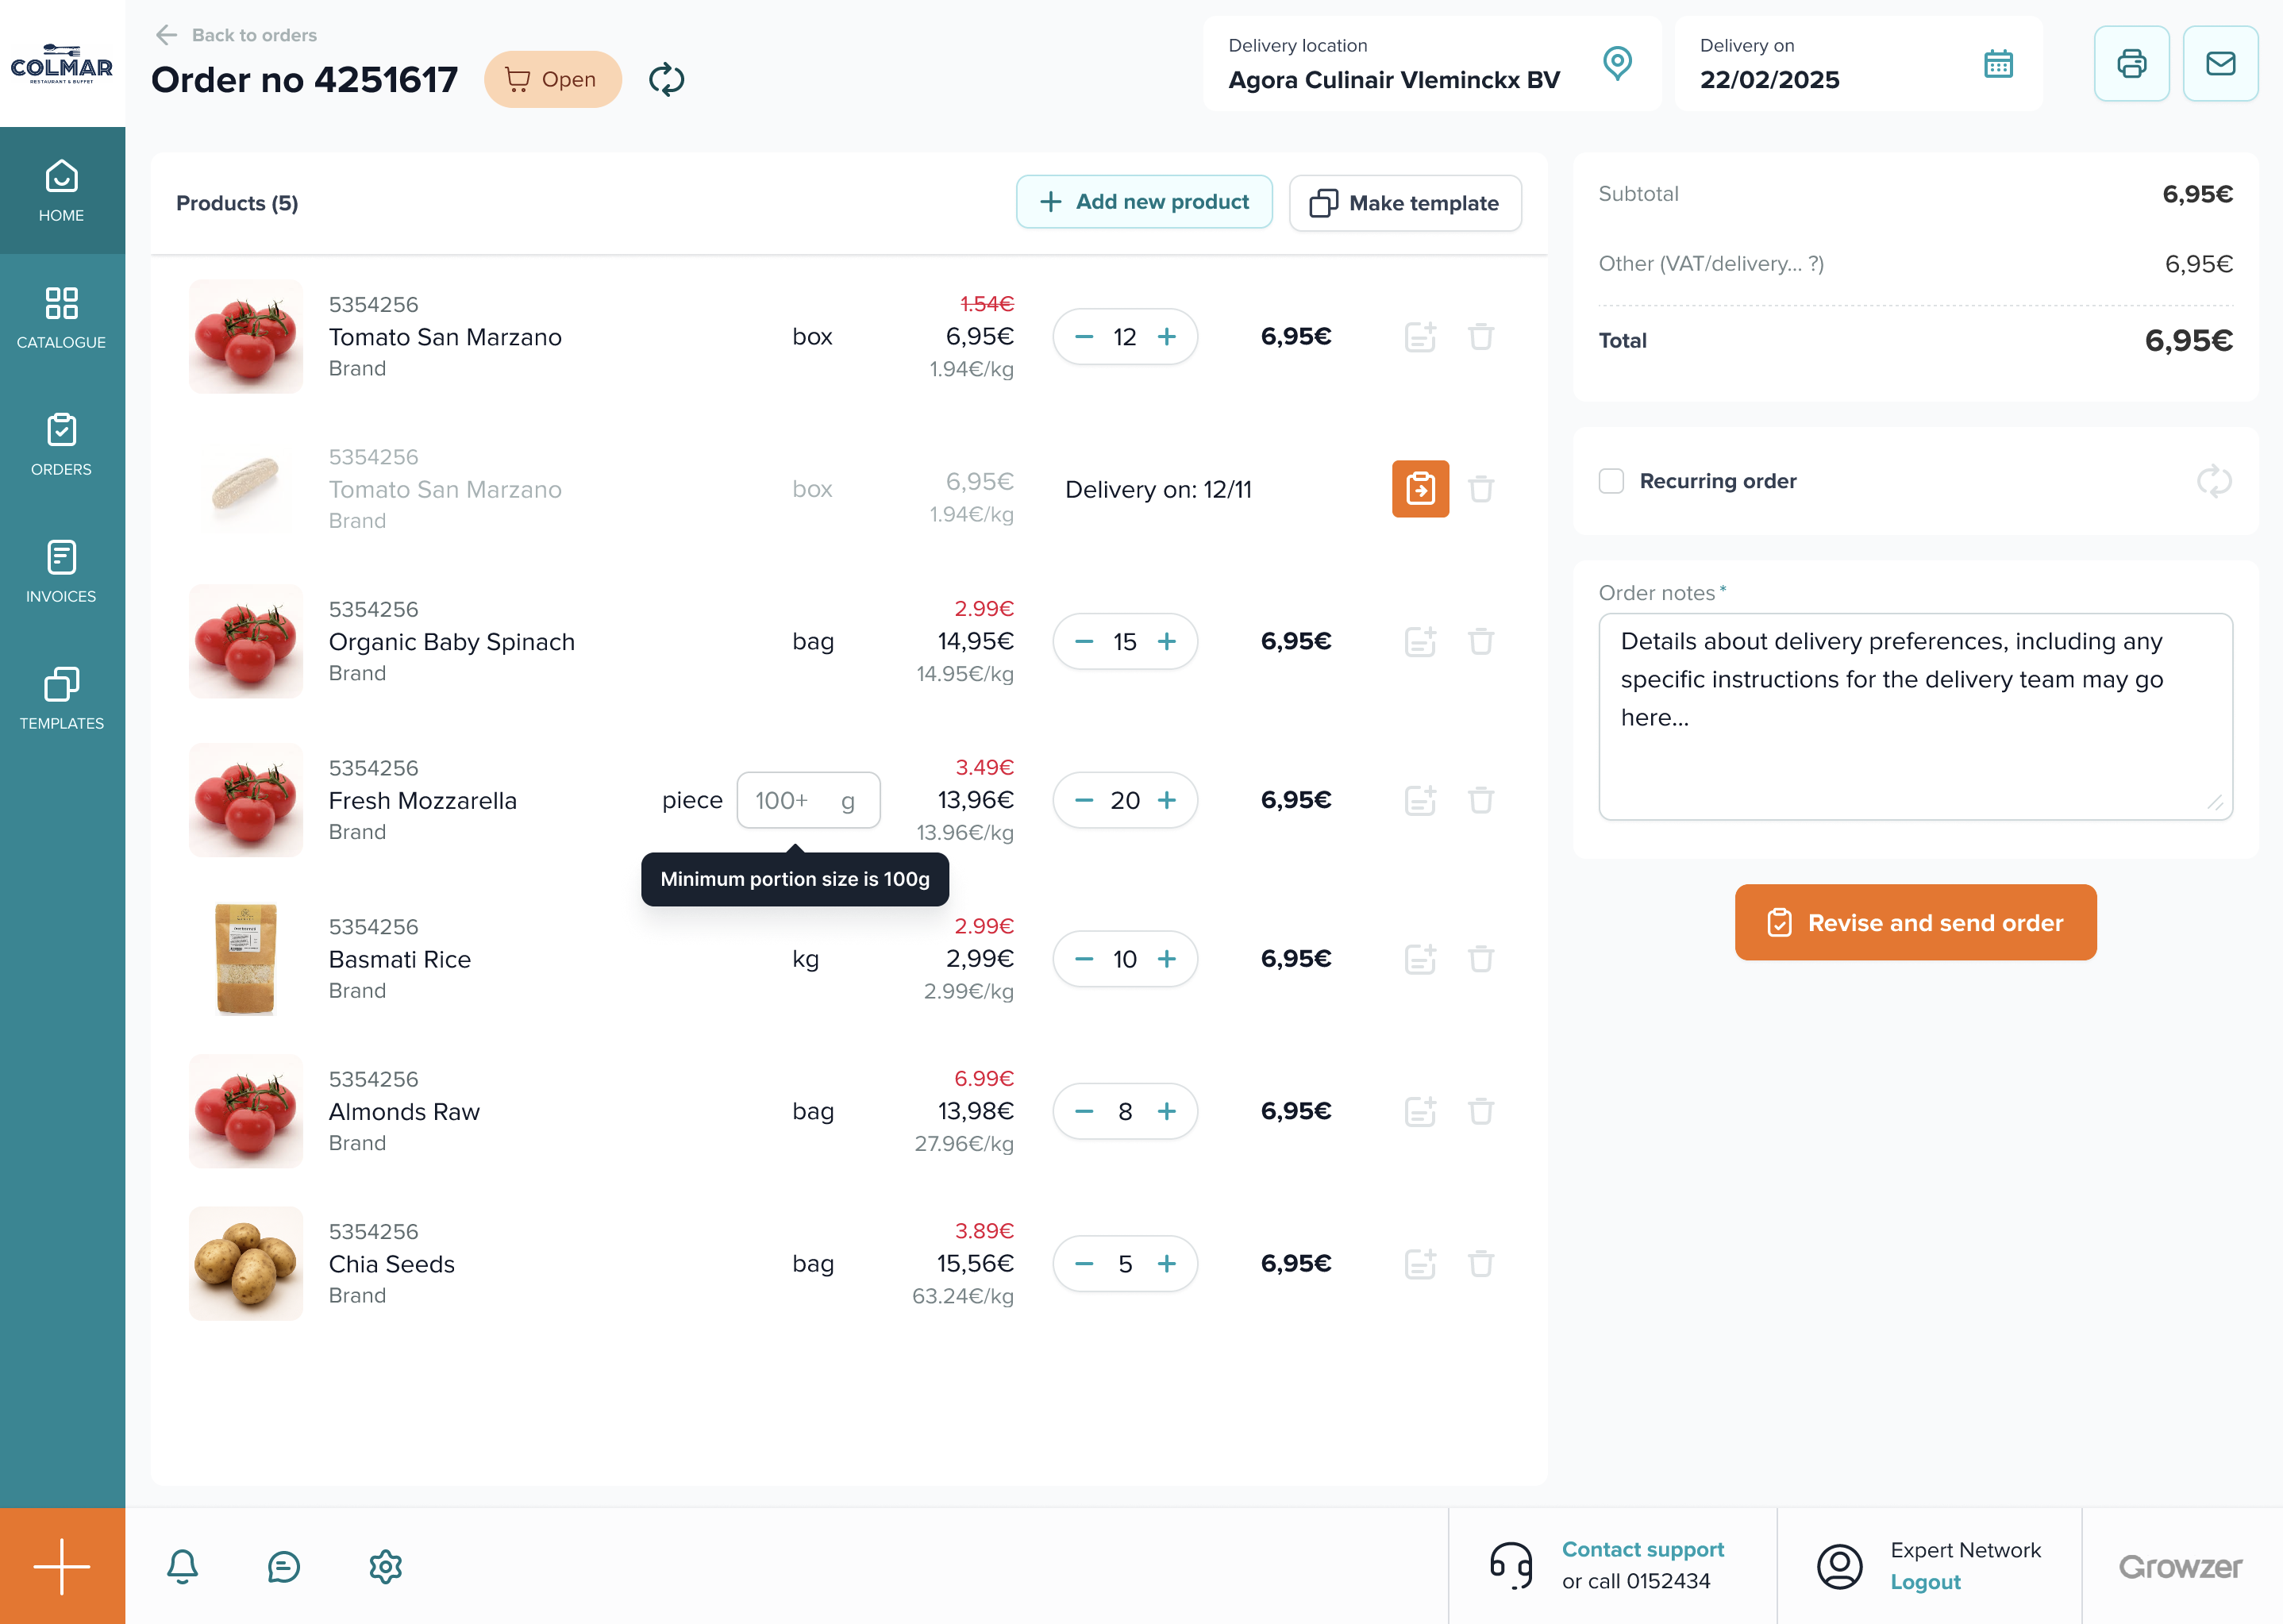Delete Organic Baby Spinach row
2283x1624 pixels.
(x=1481, y=642)
